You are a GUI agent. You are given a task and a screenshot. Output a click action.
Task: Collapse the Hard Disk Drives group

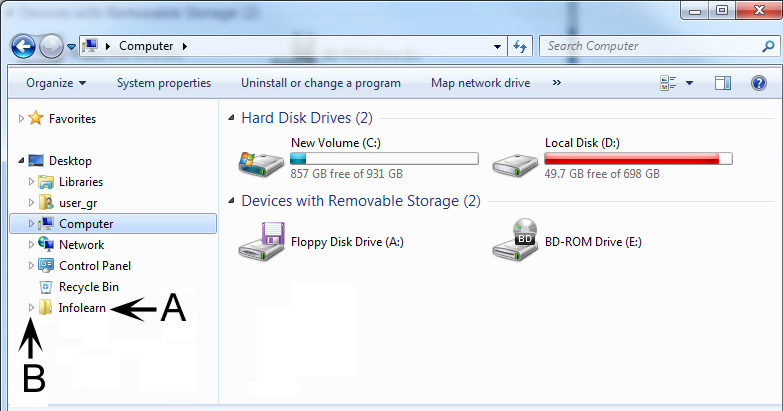(231, 118)
